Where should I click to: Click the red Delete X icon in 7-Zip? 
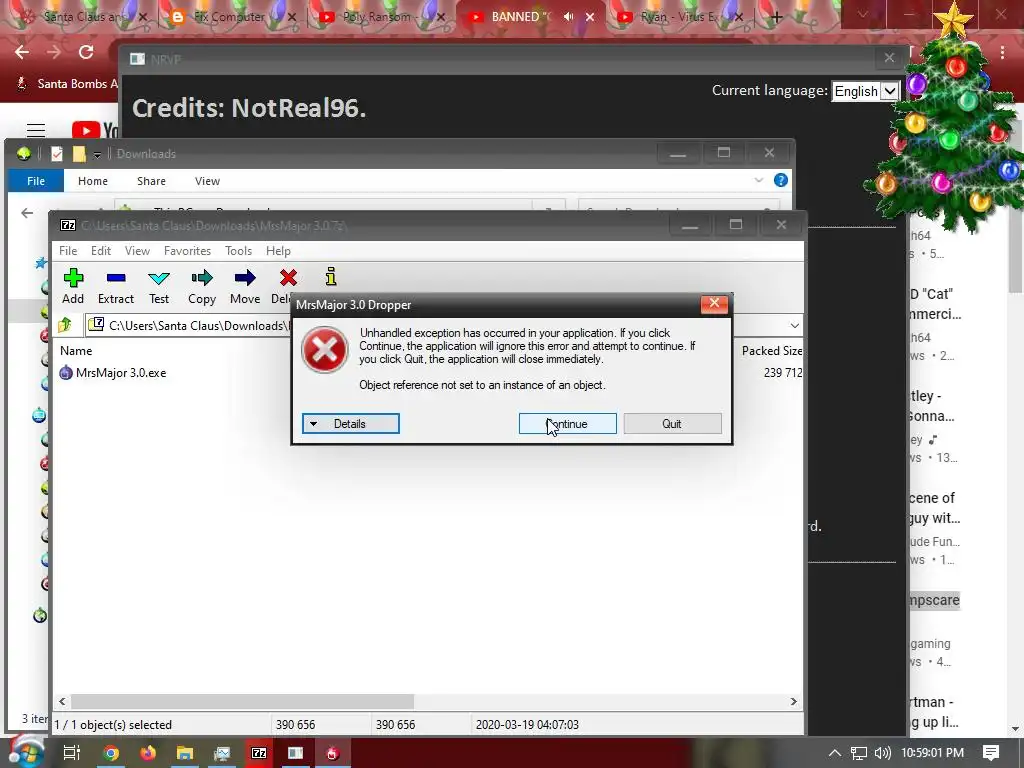pyautogui.click(x=288, y=278)
